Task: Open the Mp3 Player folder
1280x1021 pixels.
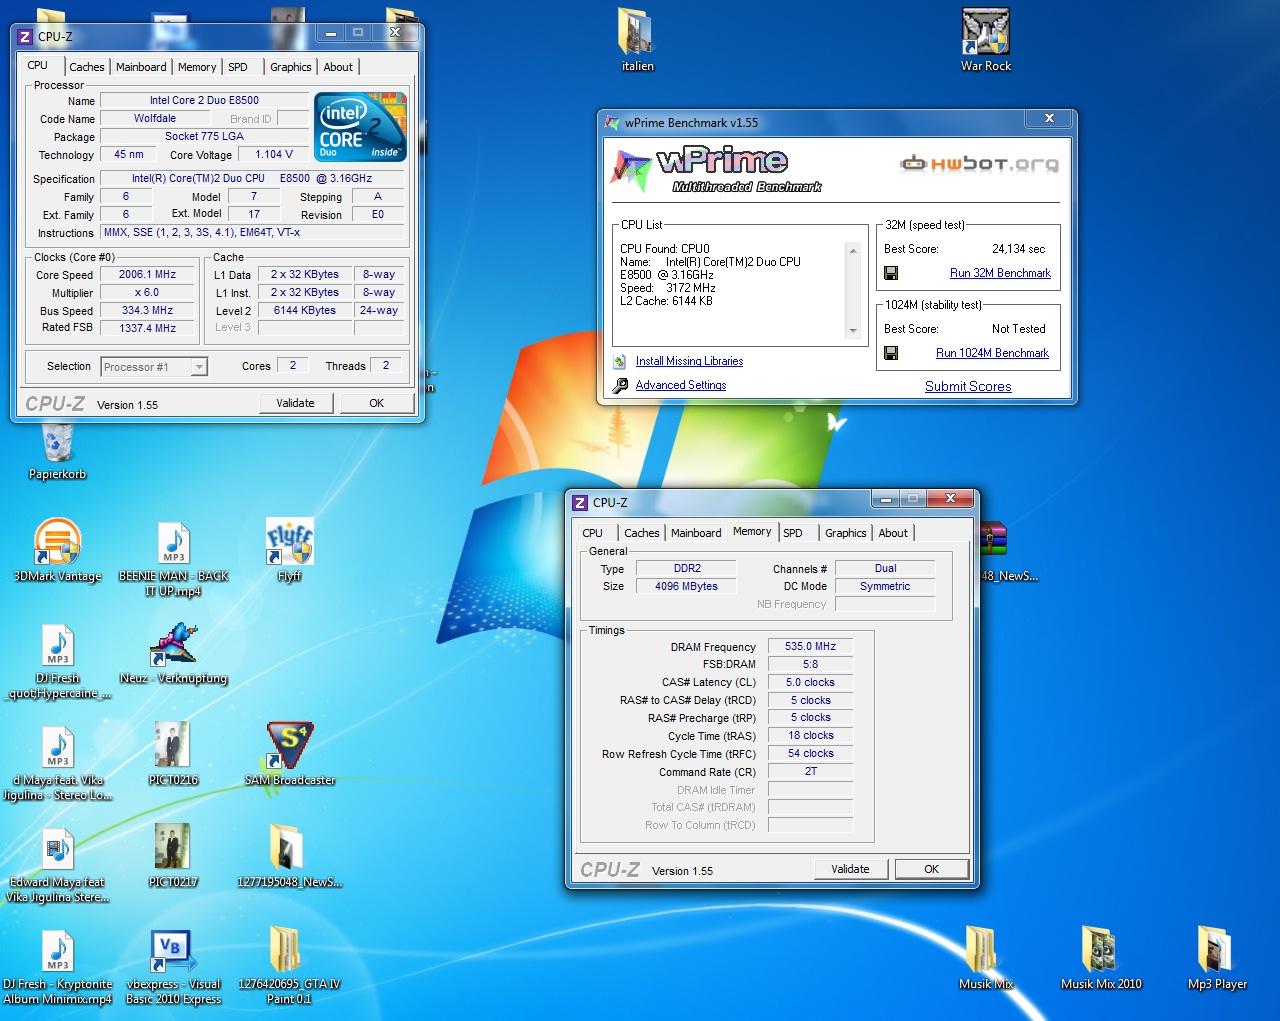Action: (x=1217, y=951)
